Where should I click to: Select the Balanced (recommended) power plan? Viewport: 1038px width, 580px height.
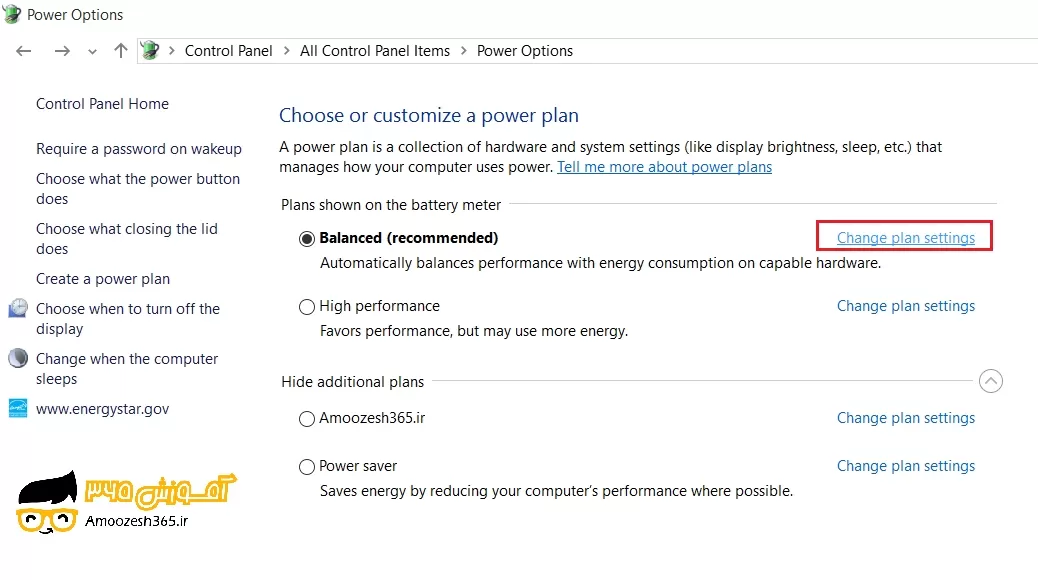click(307, 238)
